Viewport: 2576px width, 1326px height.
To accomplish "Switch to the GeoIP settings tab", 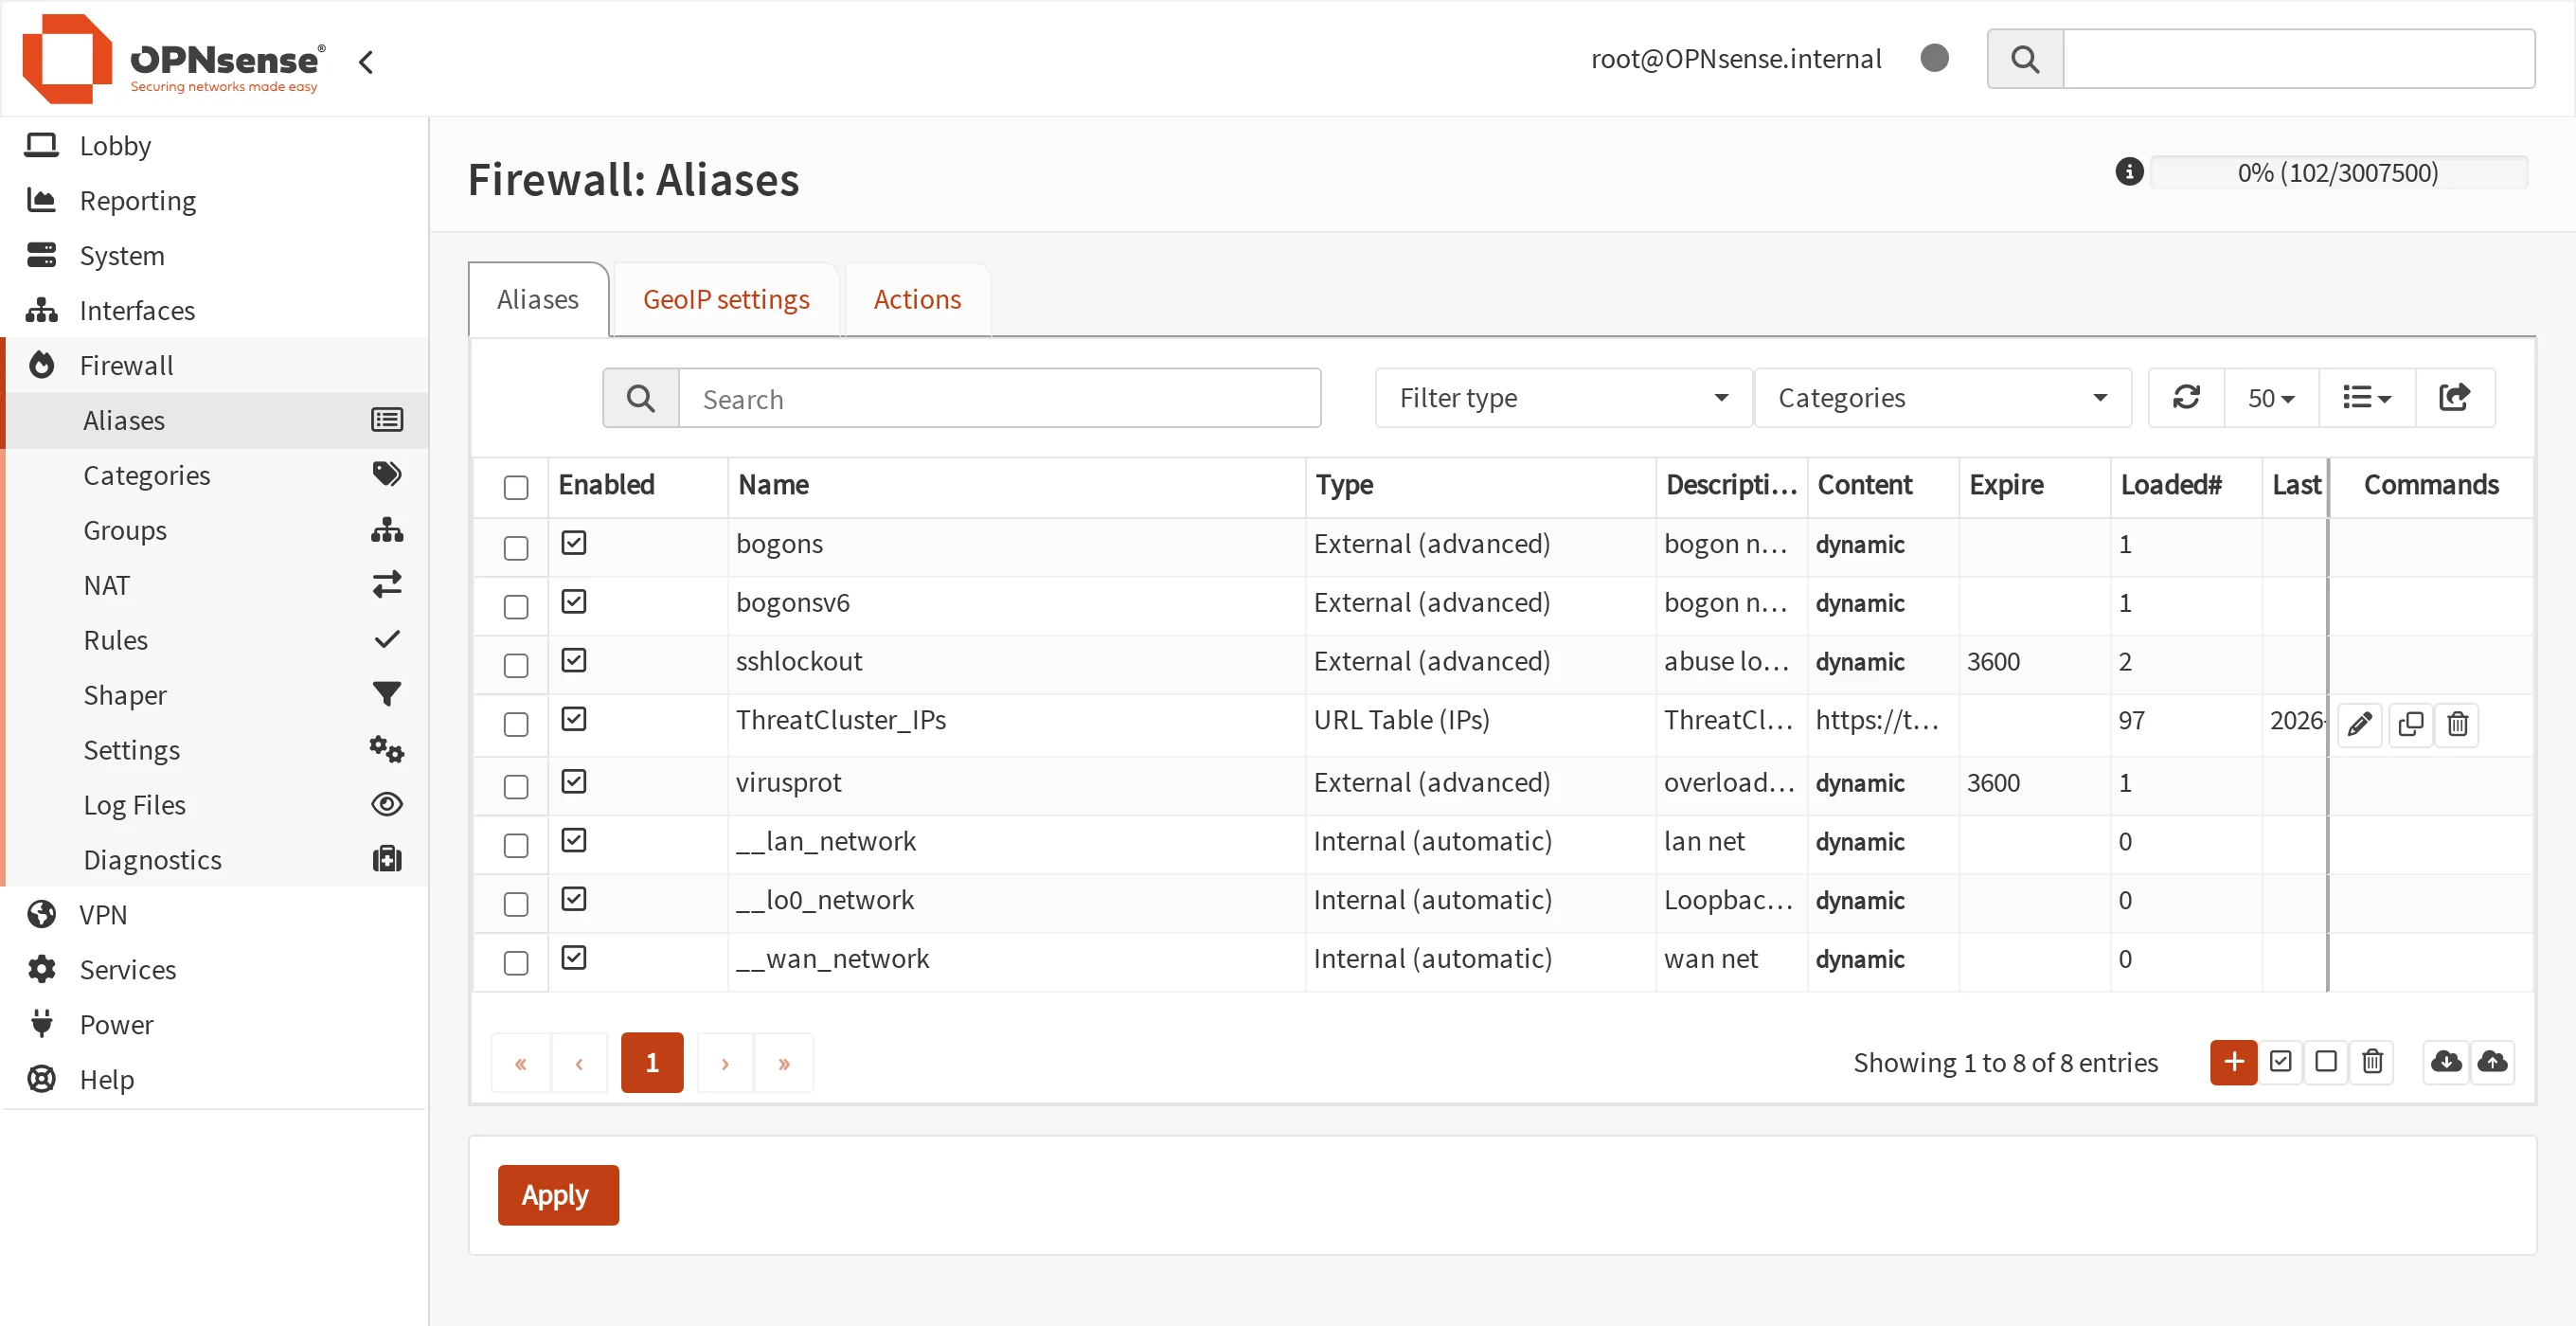I will 726,299.
